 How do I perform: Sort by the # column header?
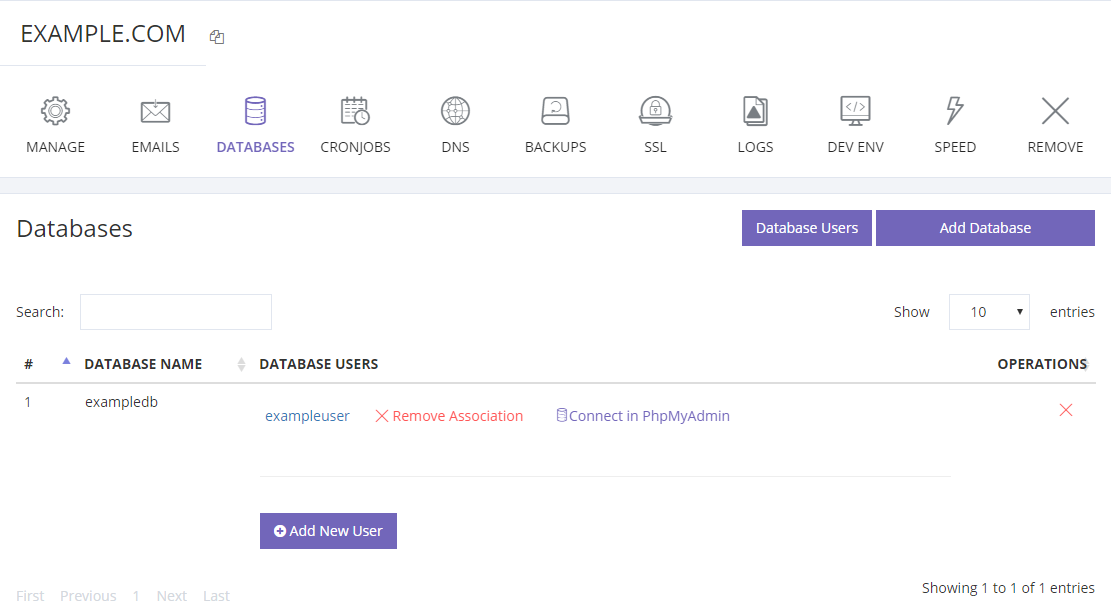(x=29, y=364)
